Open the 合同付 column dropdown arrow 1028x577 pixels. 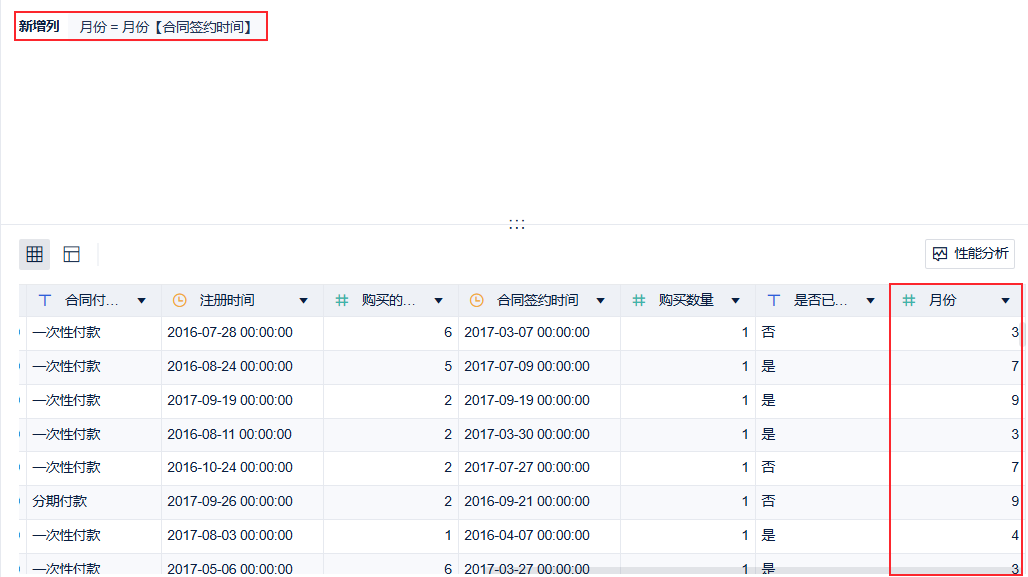click(x=142, y=301)
